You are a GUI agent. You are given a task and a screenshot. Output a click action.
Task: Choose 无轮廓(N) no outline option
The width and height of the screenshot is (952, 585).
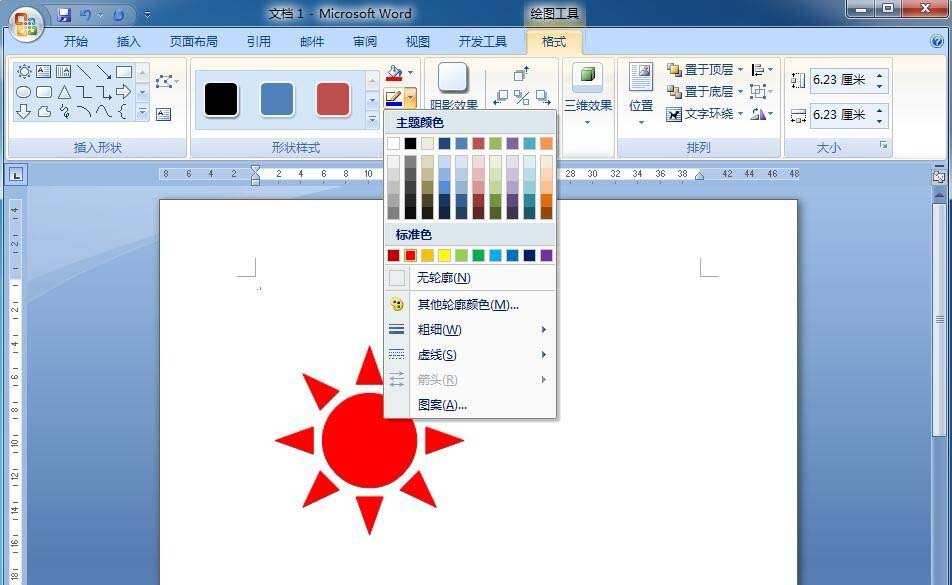tap(470, 278)
